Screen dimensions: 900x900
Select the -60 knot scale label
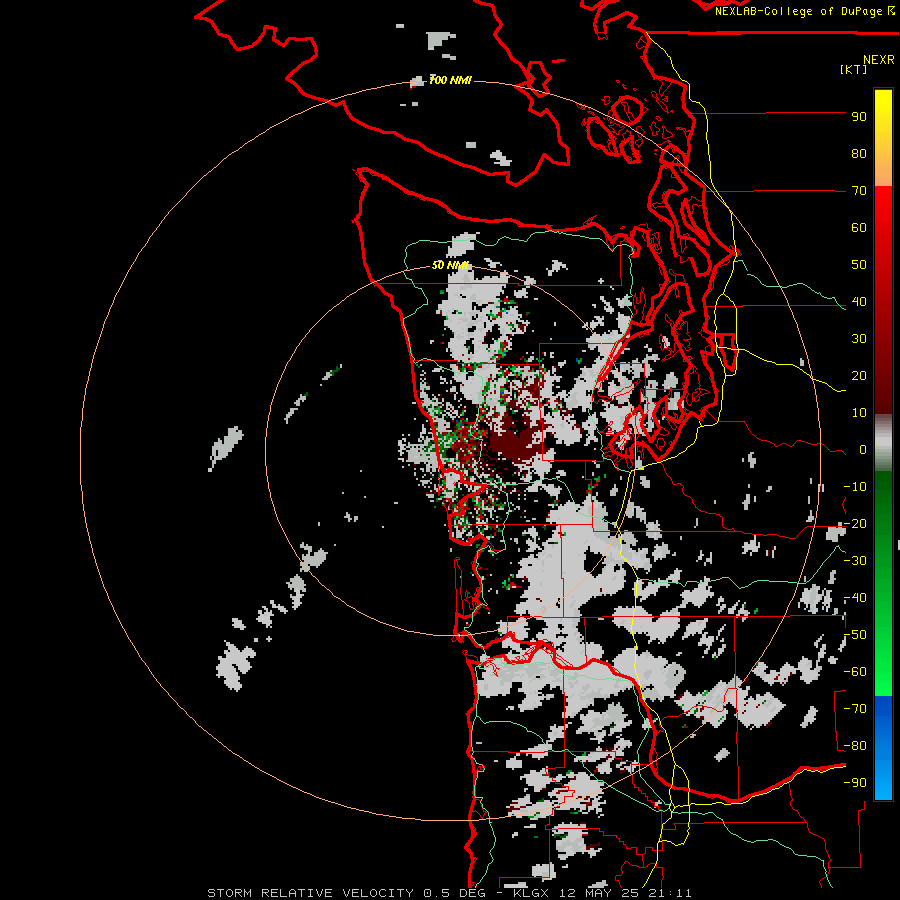coord(855,672)
